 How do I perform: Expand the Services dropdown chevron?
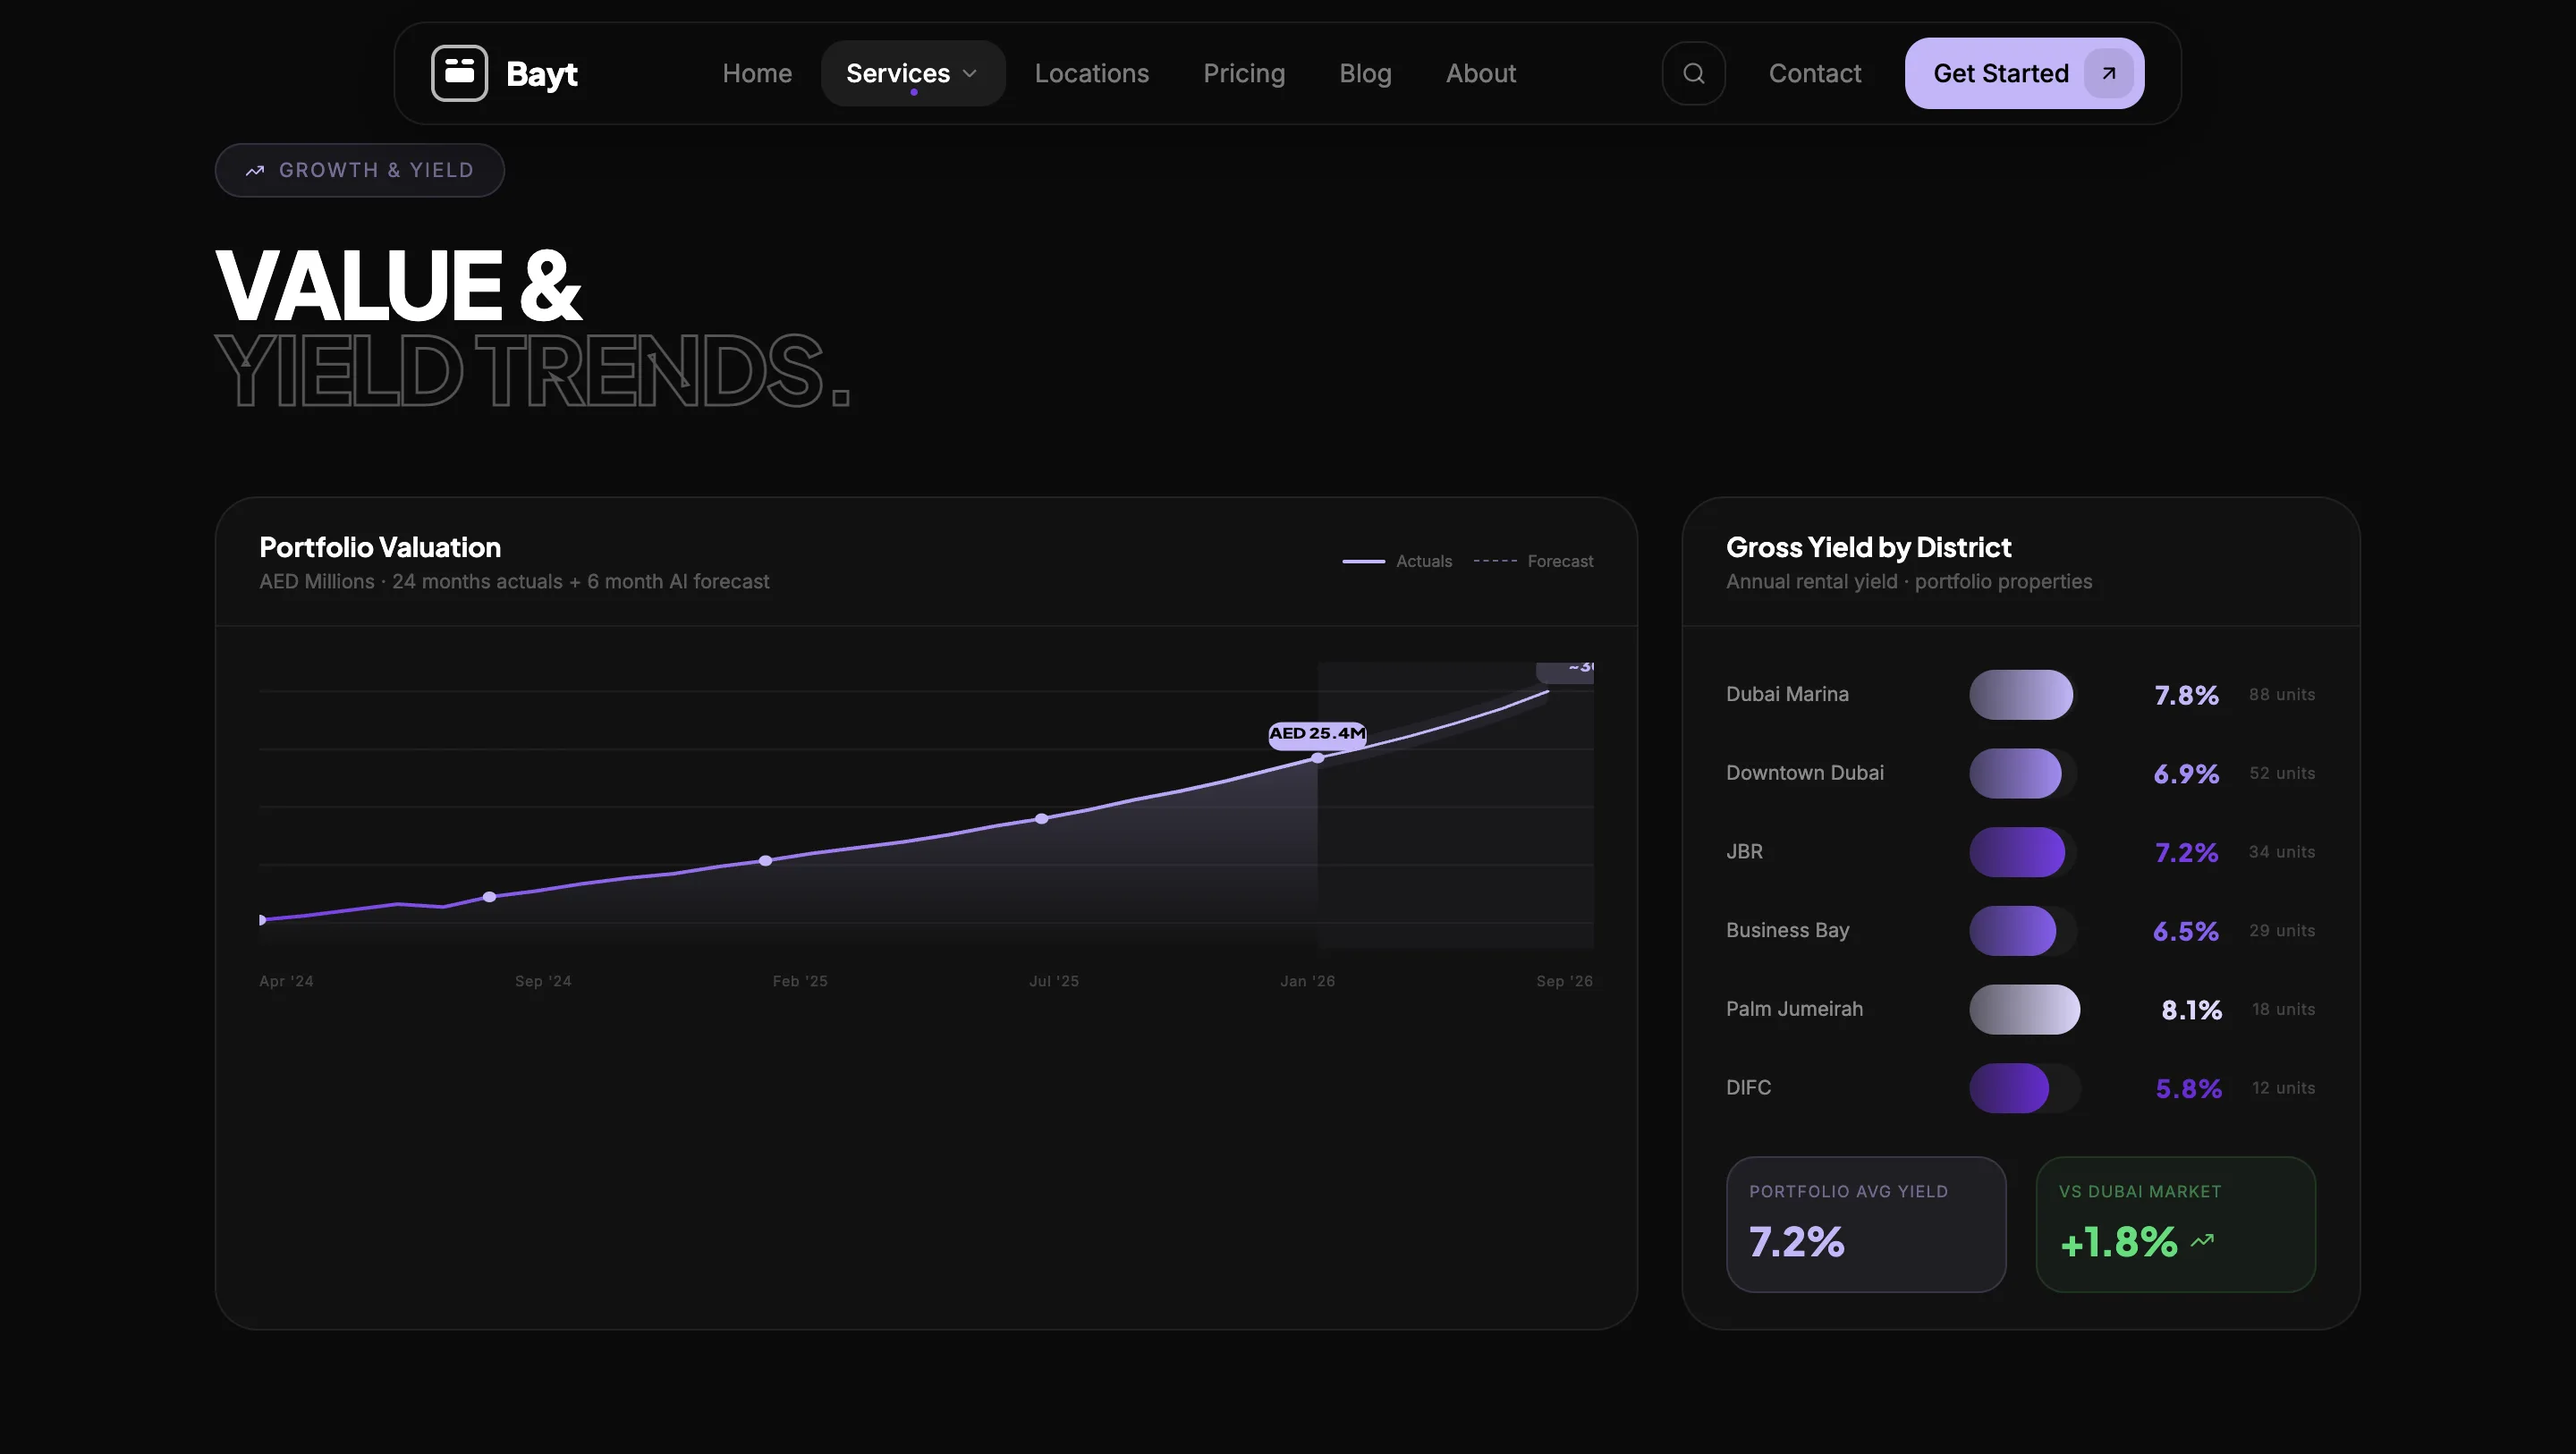(969, 73)
